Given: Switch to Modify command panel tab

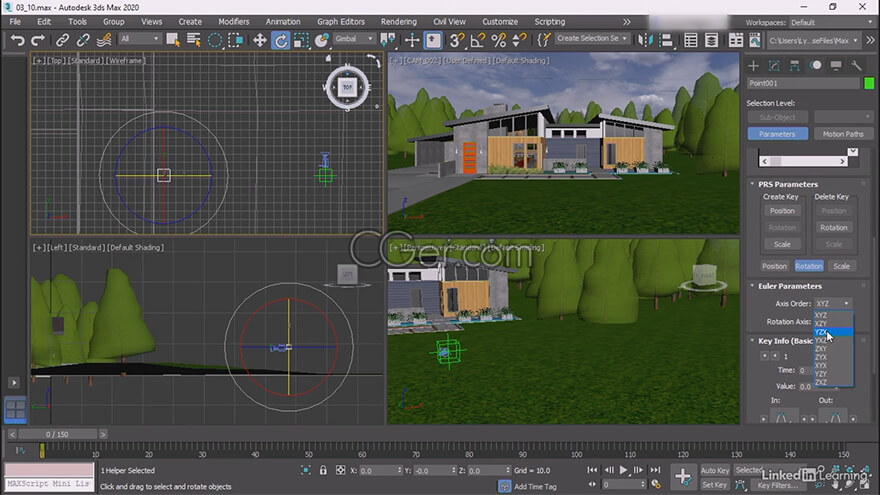Looking at the screenshot, I should (774, 66).
